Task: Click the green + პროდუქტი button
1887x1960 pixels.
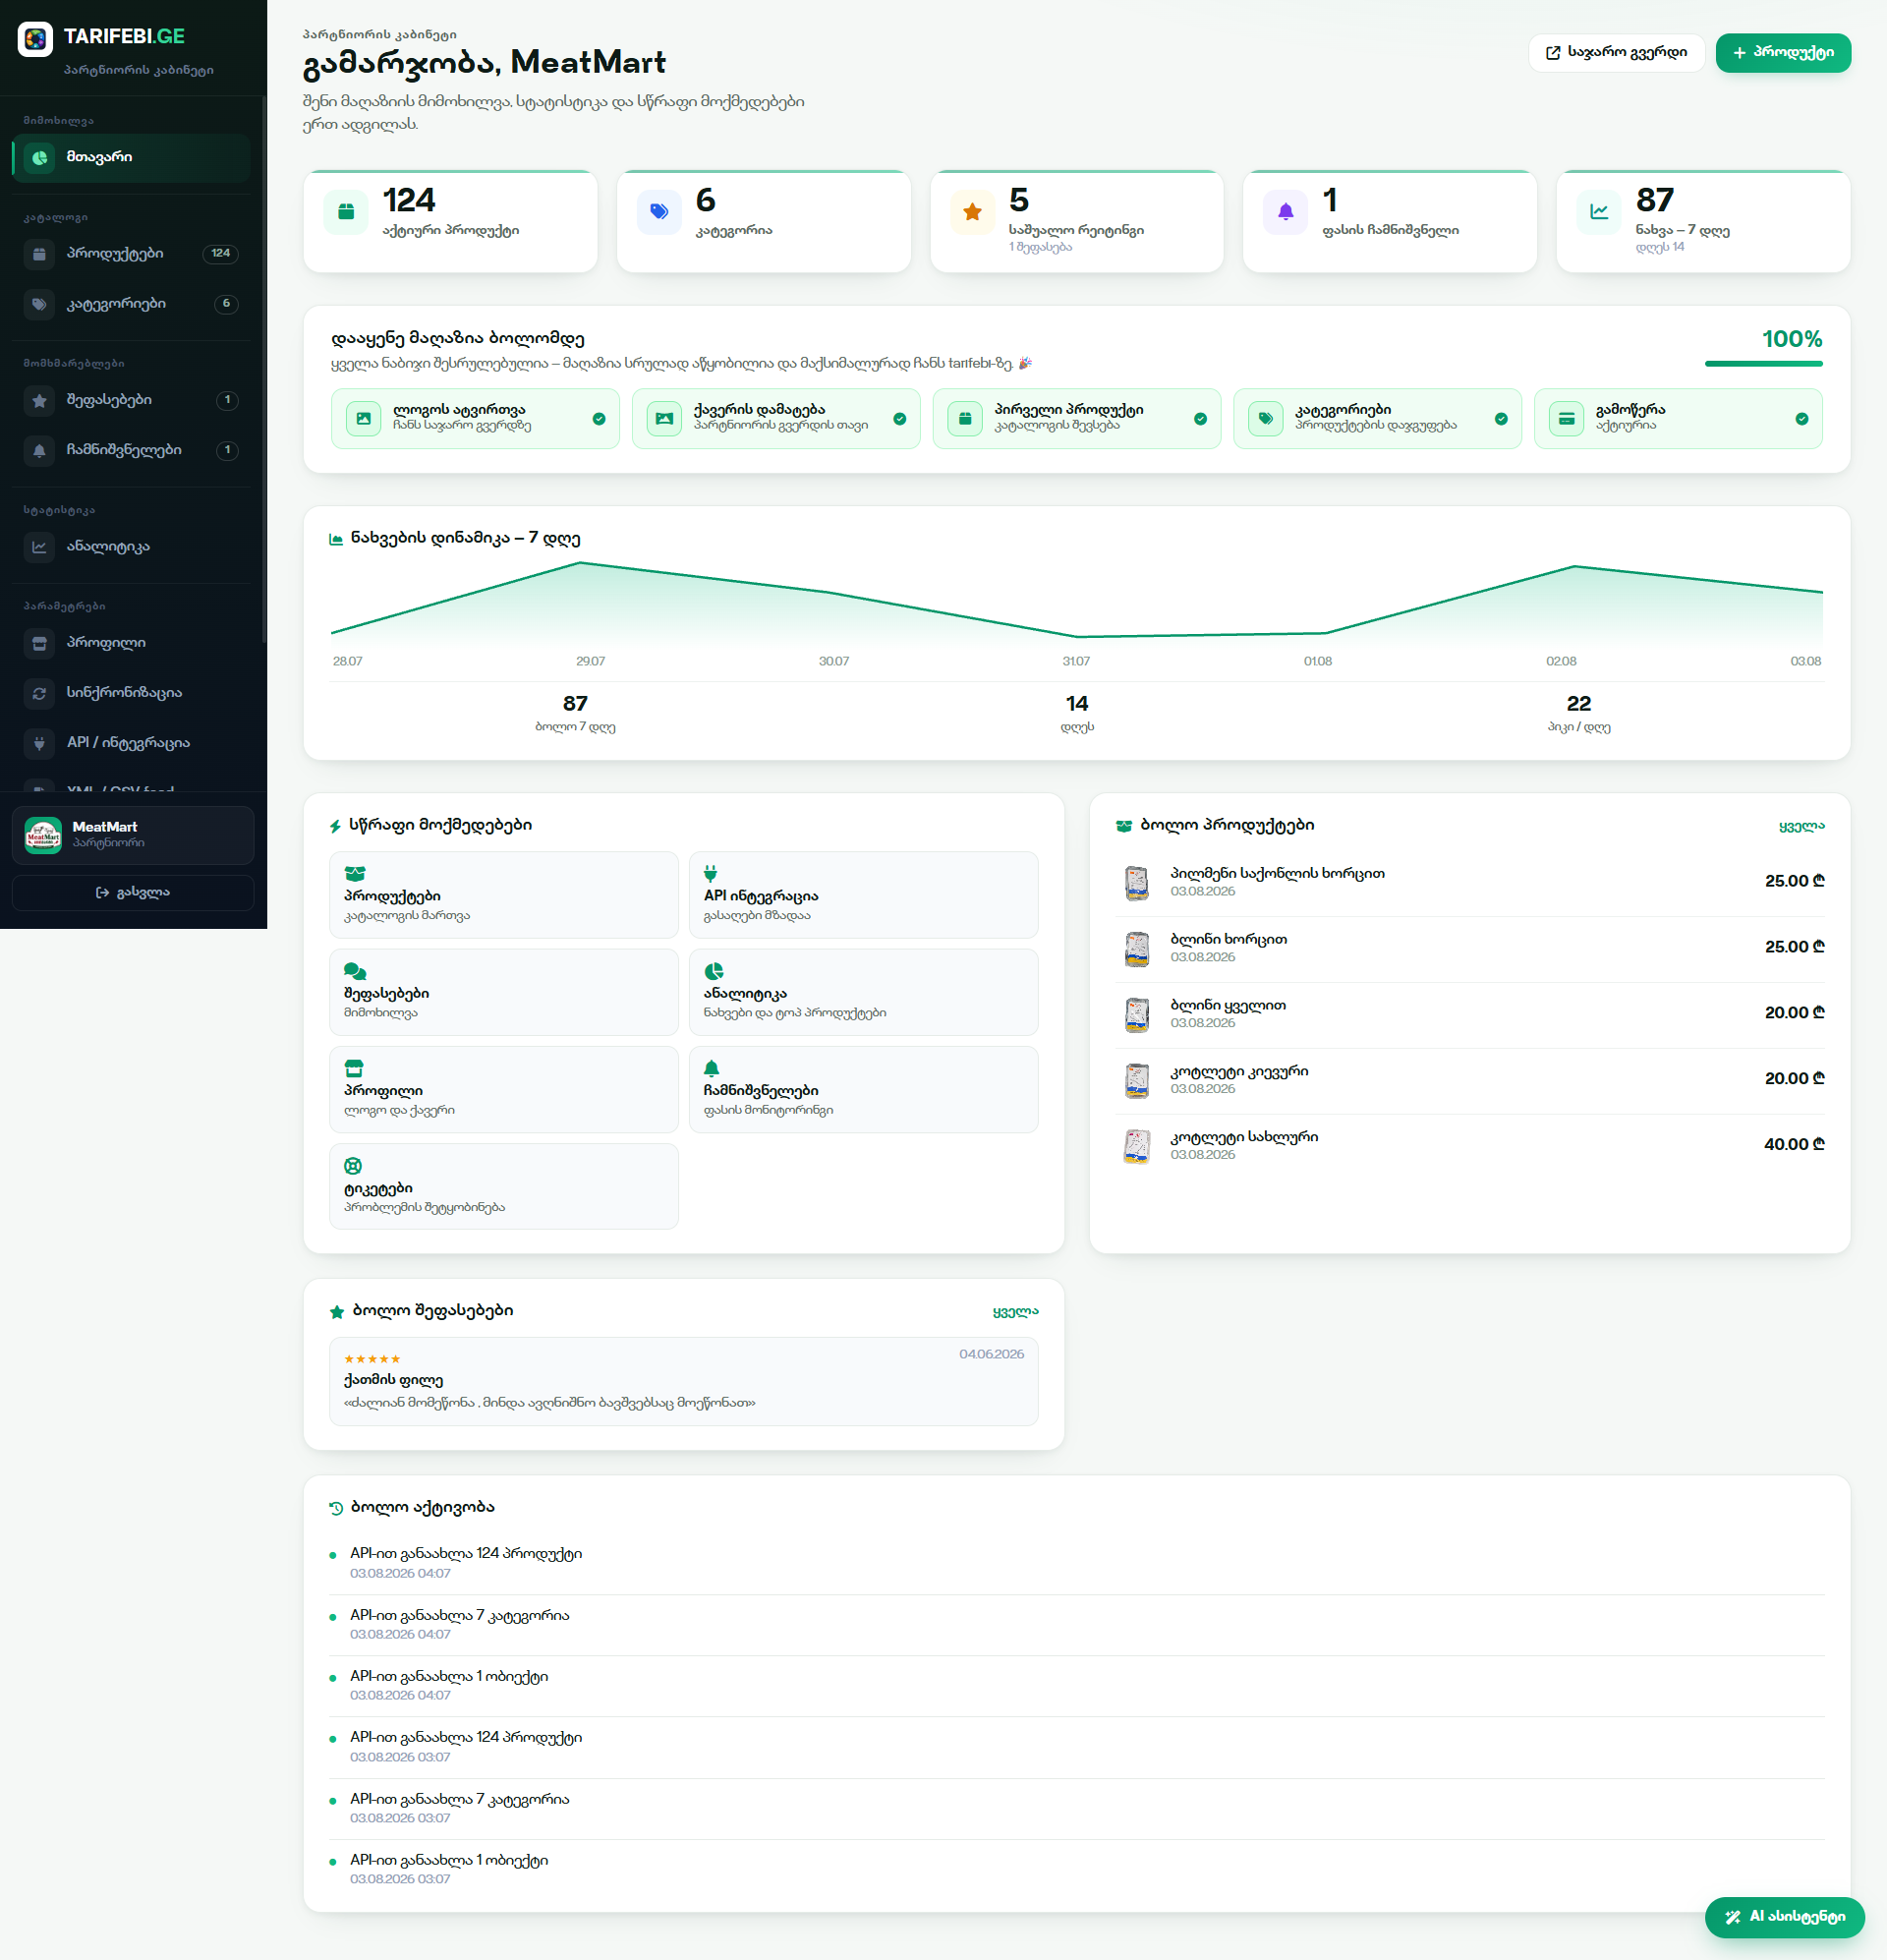Action: (x=1783, y=53)
